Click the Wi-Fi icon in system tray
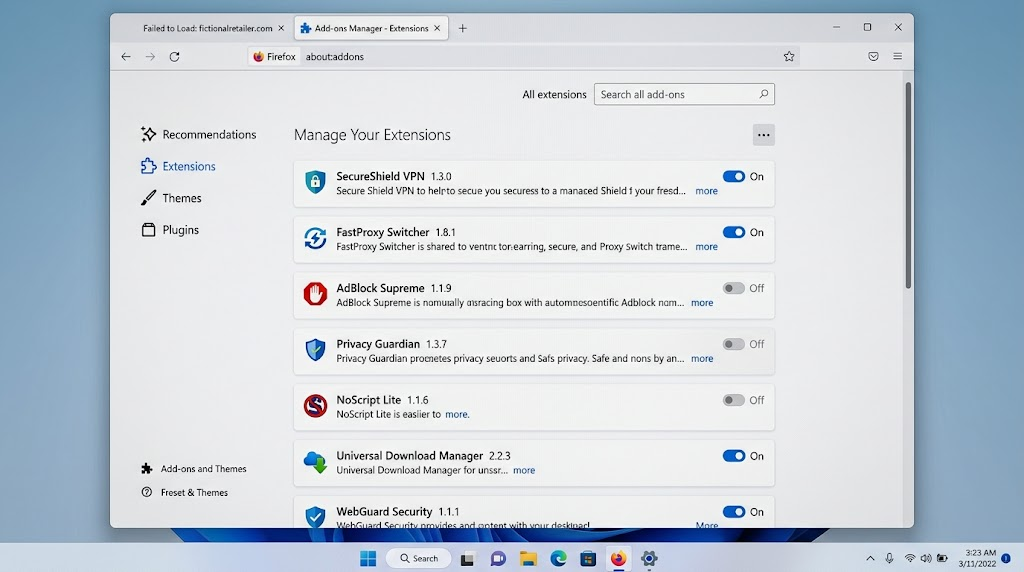 (x=910, y=558)
